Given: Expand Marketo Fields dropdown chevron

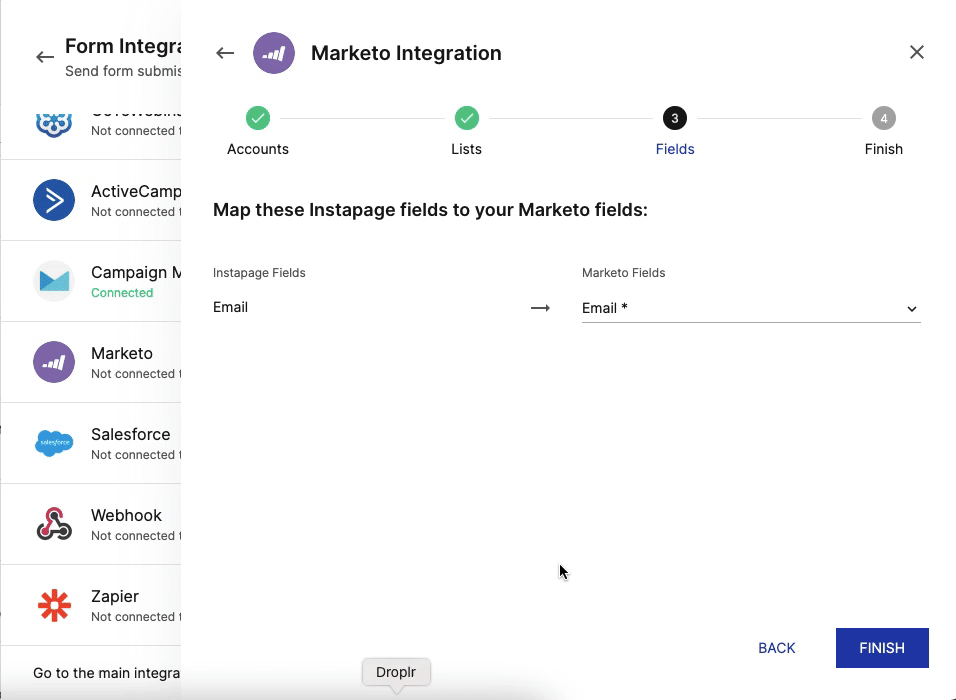Looking at the screenshot, I should pos(911,309).
